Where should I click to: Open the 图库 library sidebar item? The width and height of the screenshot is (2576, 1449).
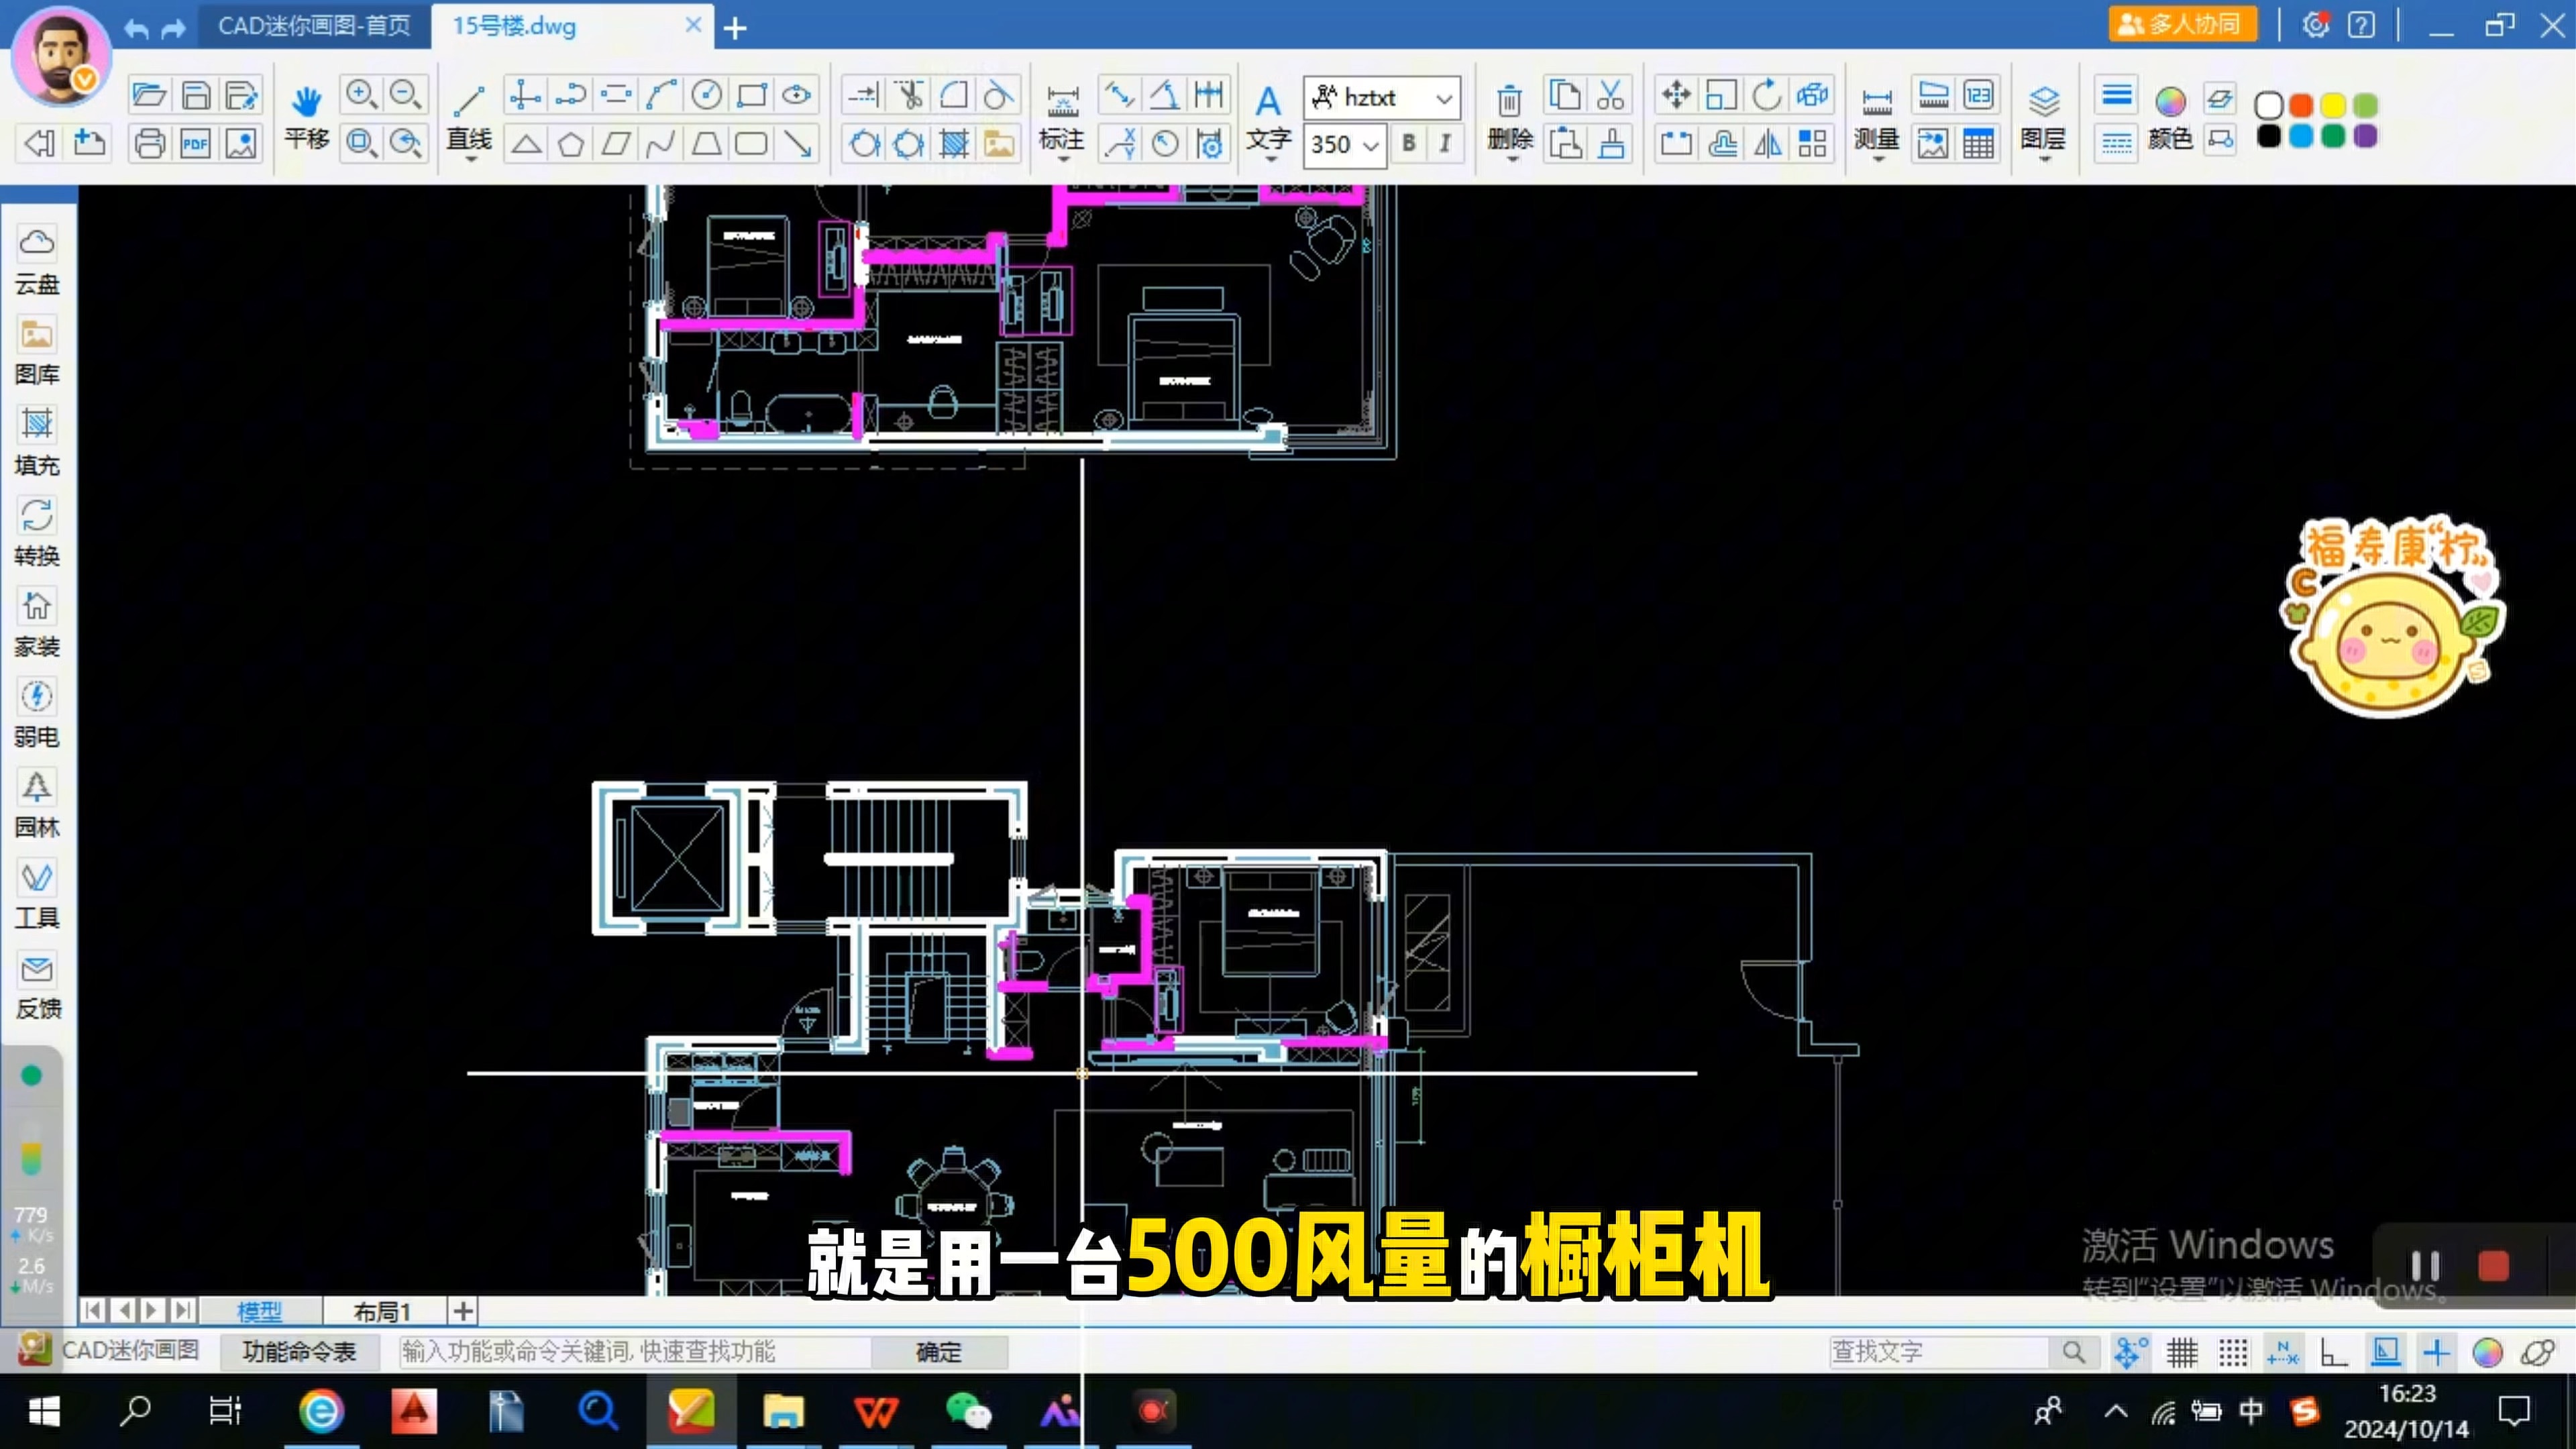(x=37, y=351)
